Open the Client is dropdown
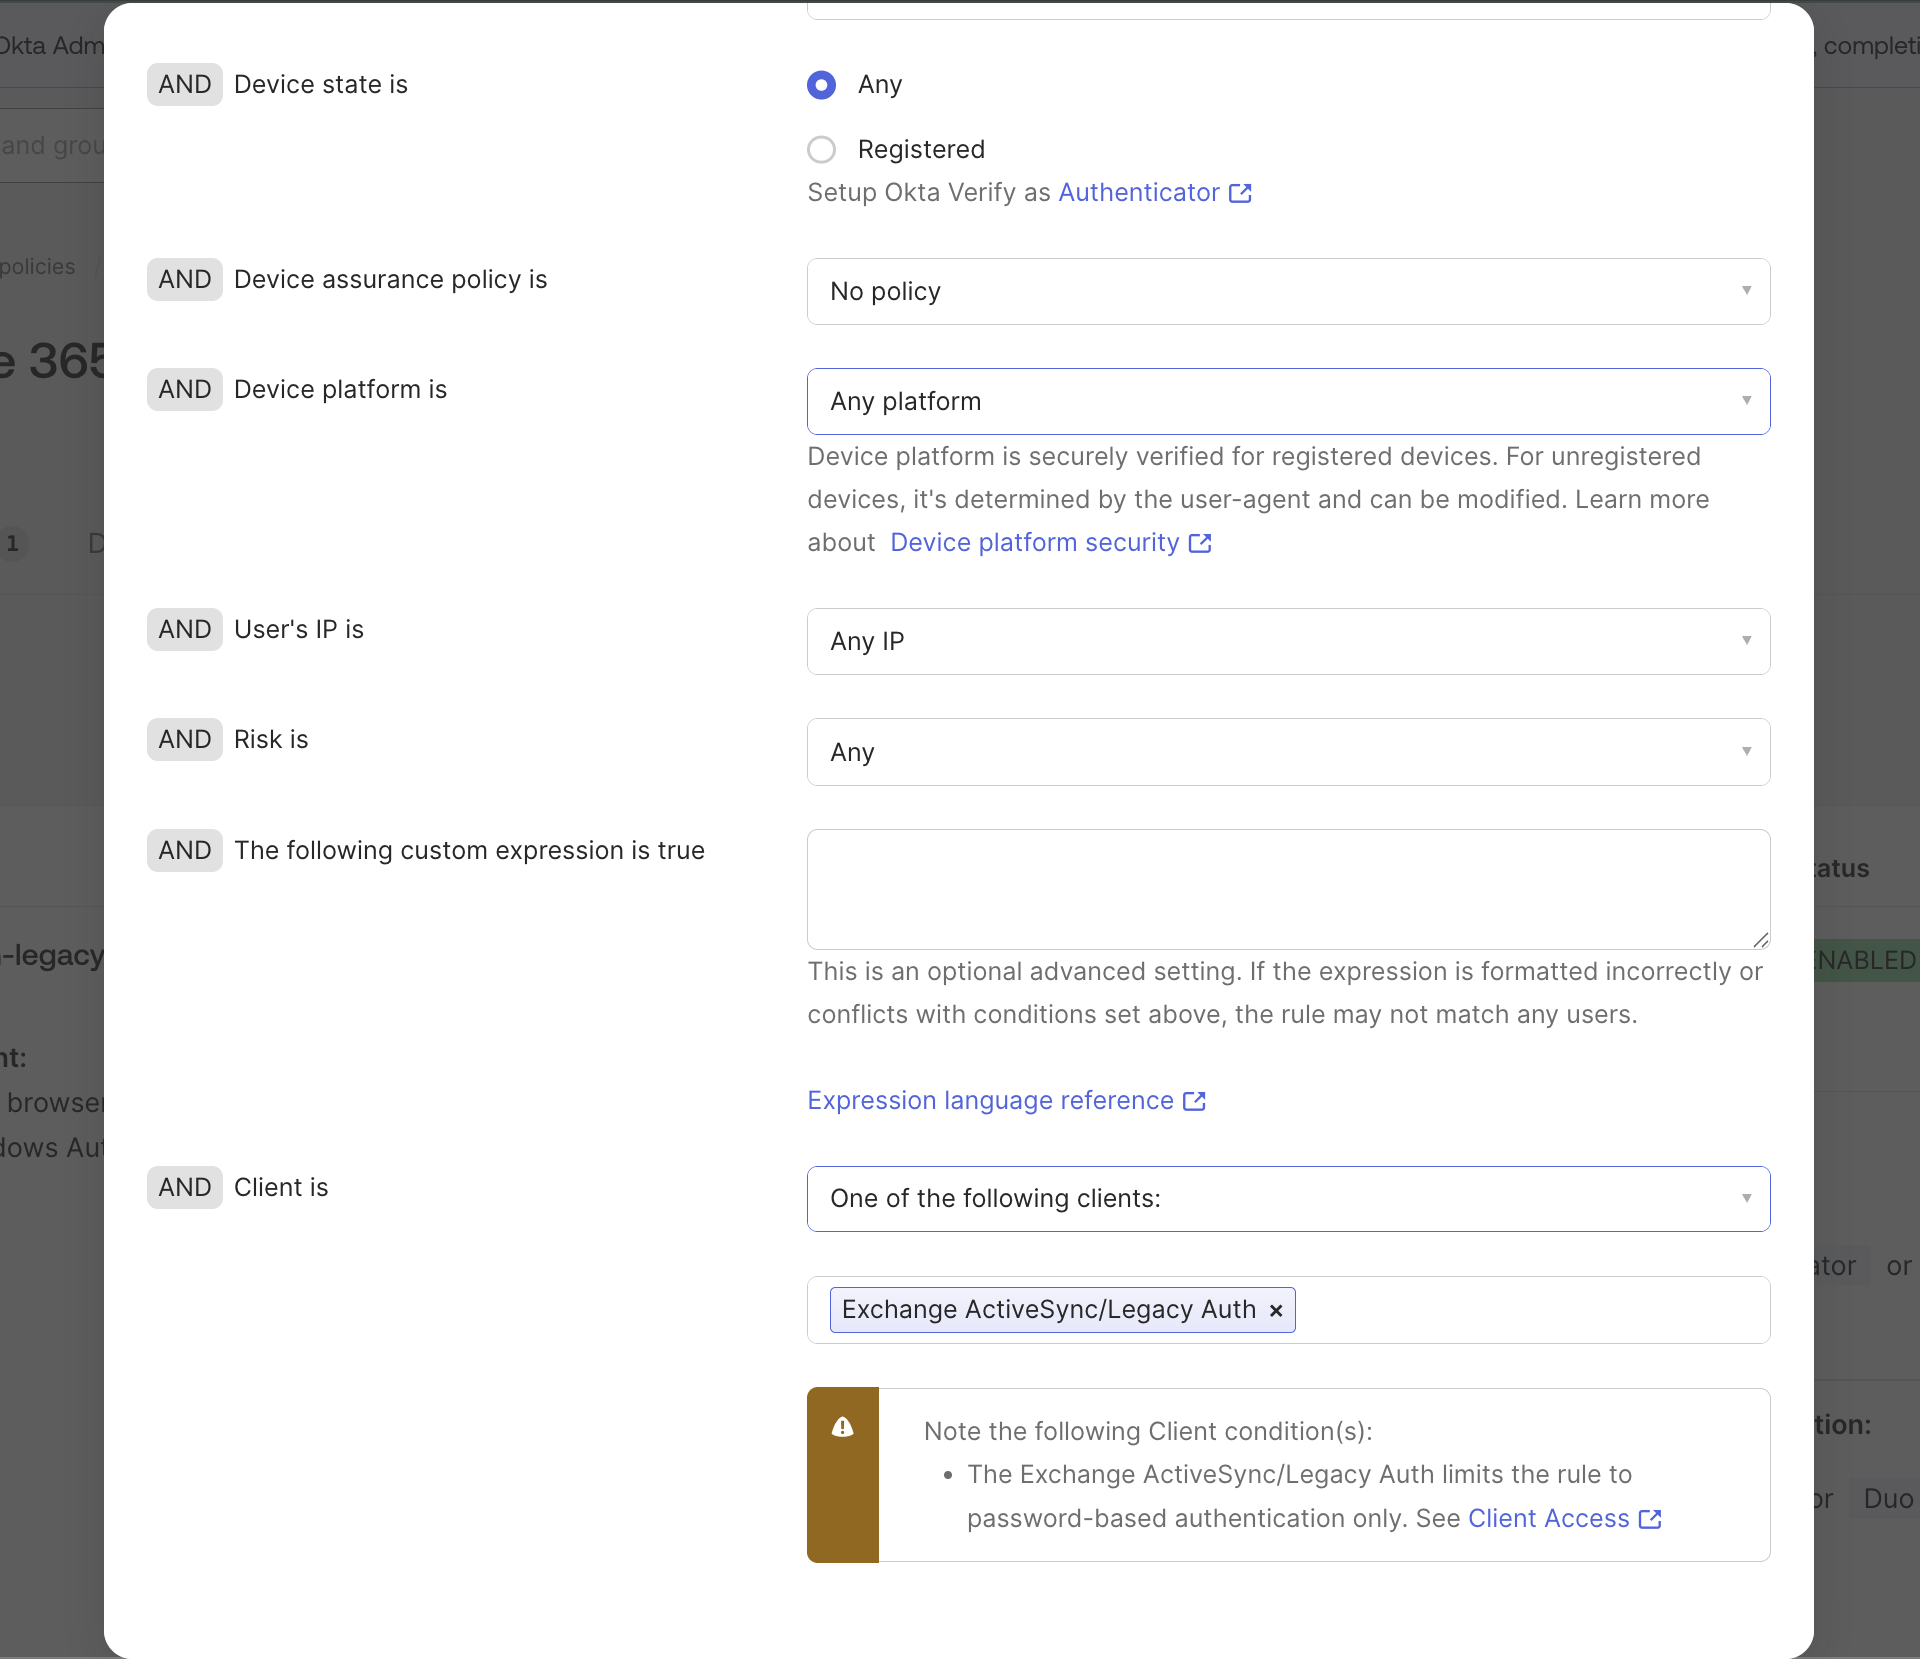Viewport: 1920px width, 1659px height. 1288,1198
